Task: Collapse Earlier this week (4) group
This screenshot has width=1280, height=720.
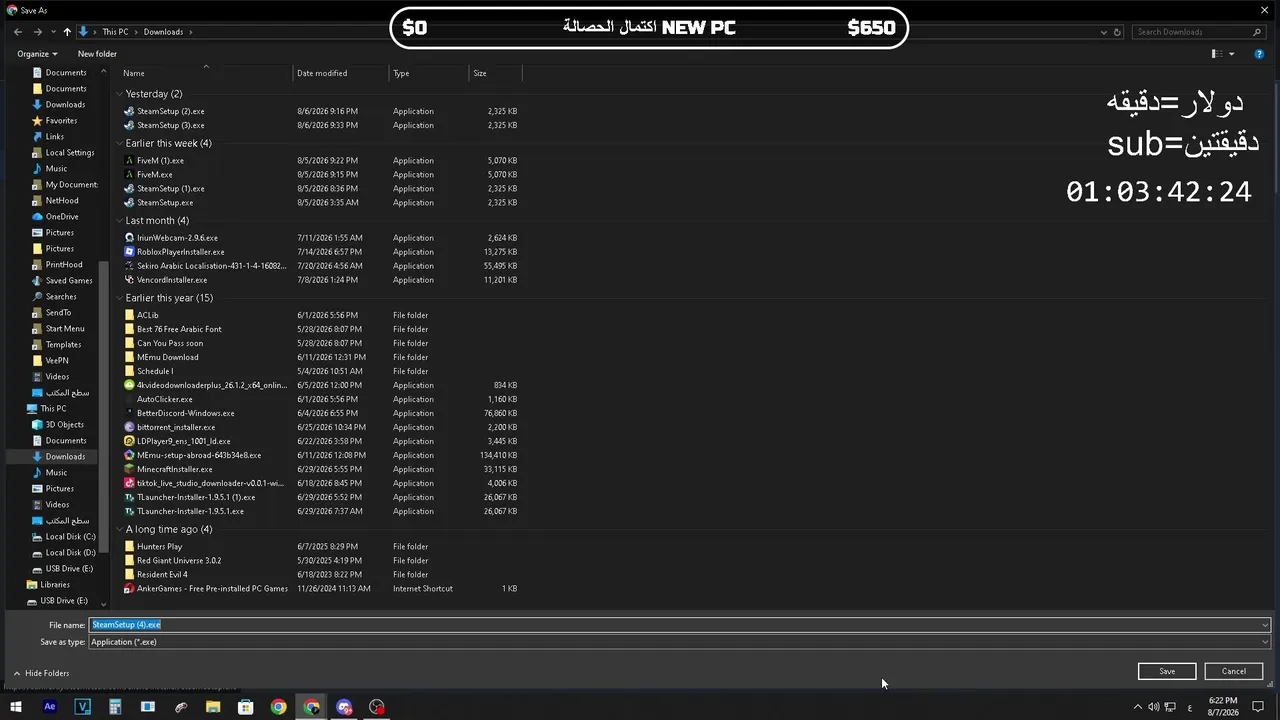Action: pos(119,143)
